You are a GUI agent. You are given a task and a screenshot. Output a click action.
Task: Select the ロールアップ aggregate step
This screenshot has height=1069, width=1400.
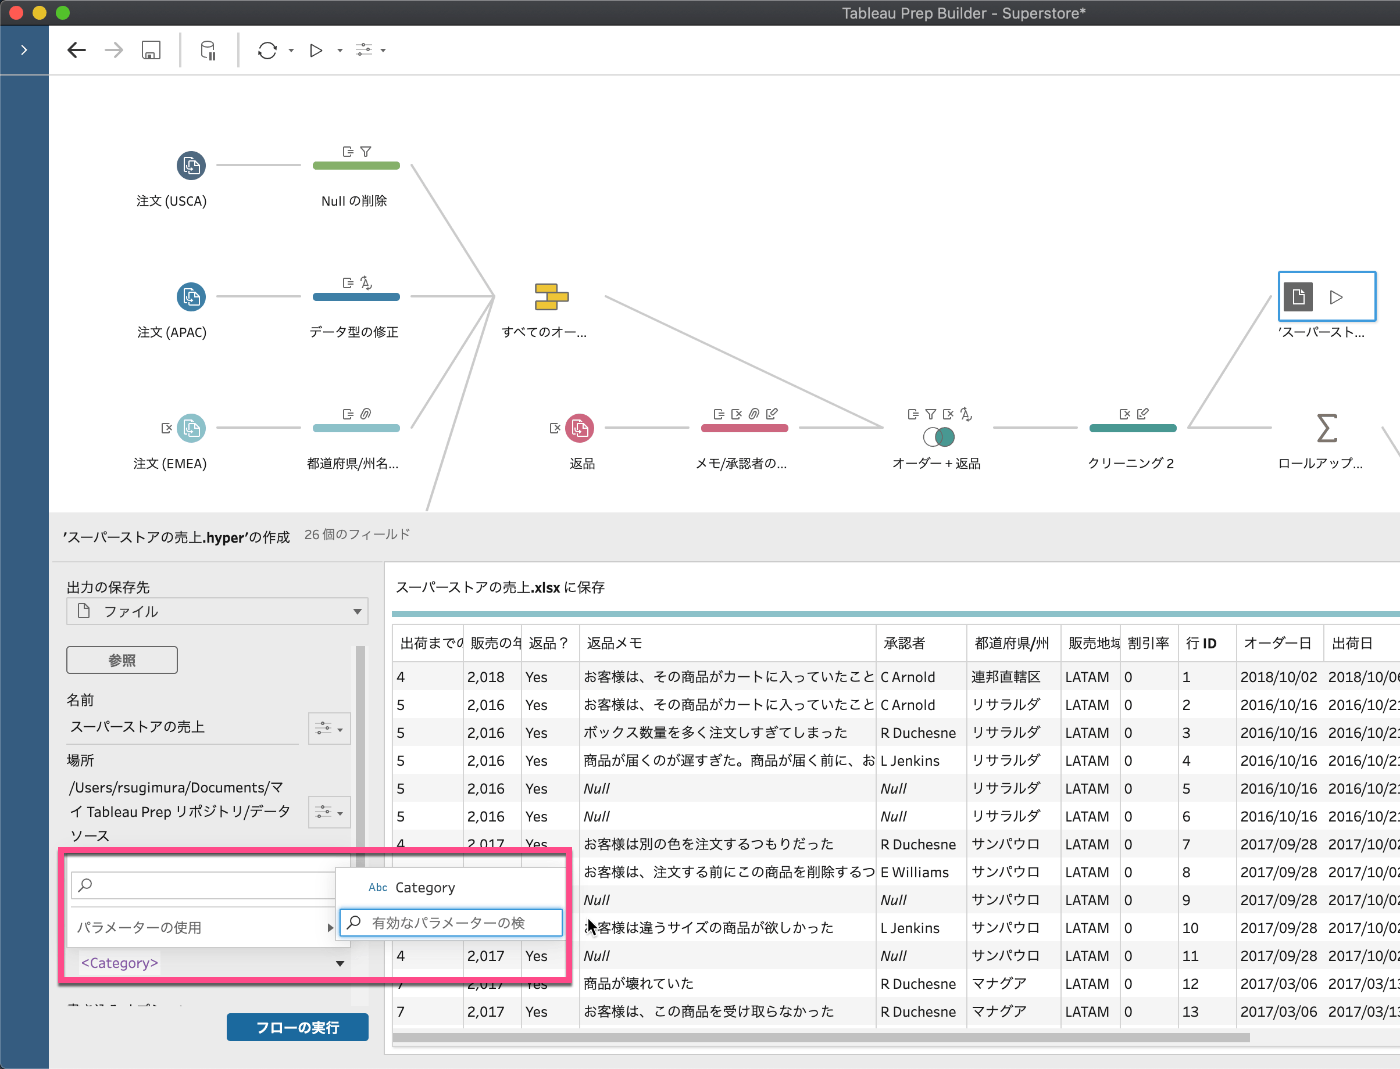(1327, 428)
